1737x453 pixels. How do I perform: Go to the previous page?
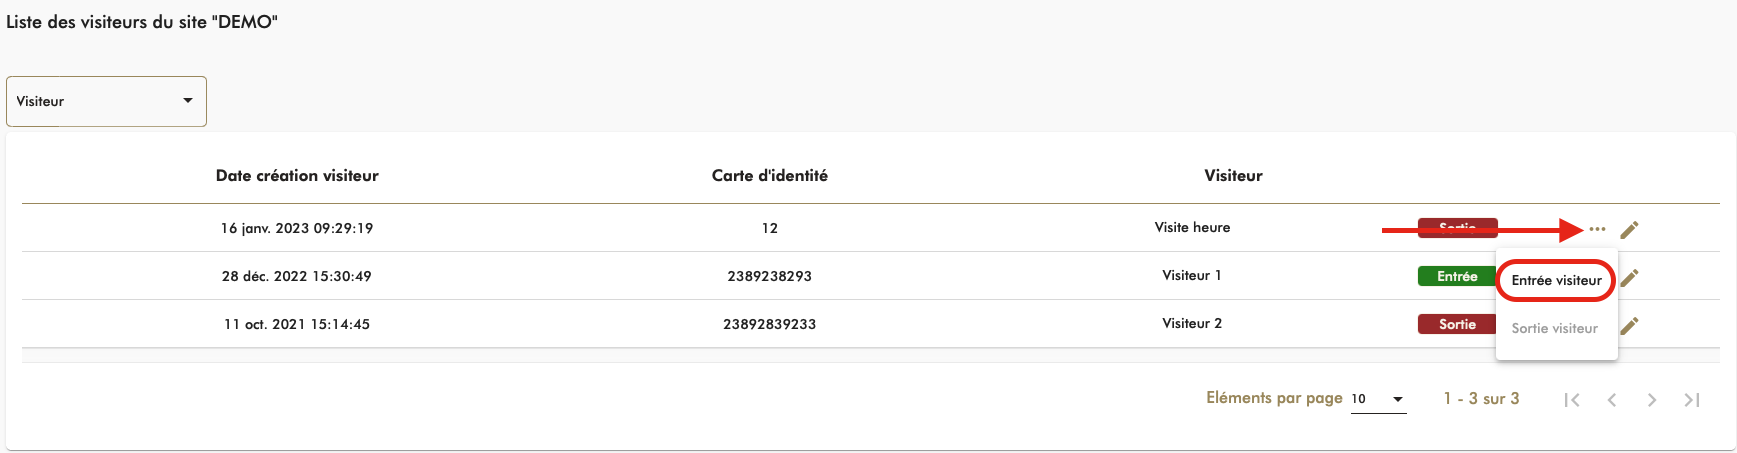tap(1612, 400)
